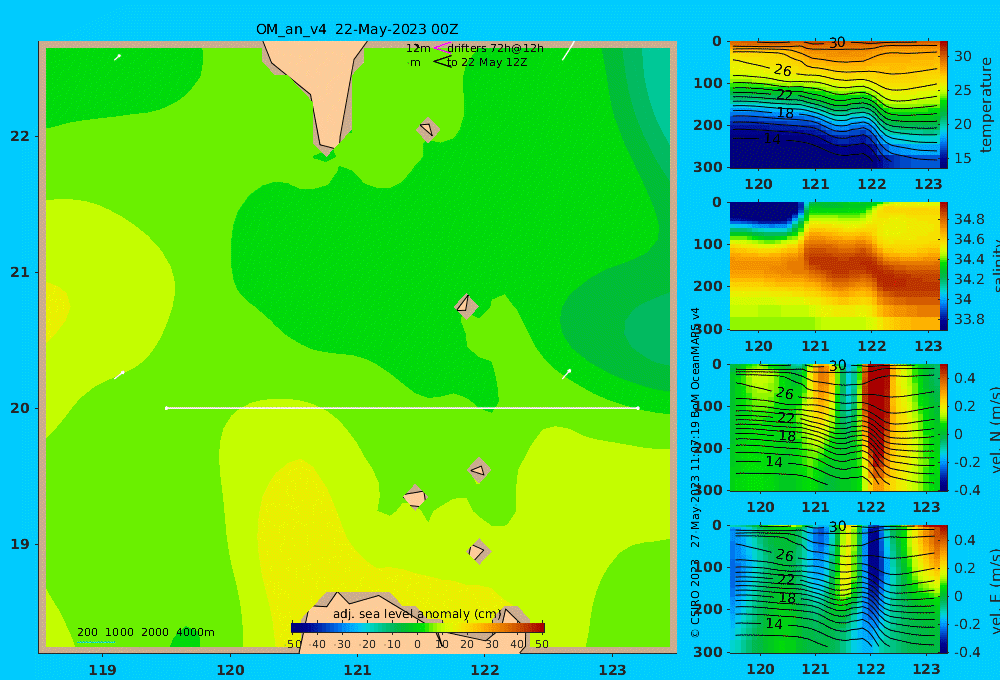
Task: Click the temperature section panel
Action: click(x=834, y=105)
